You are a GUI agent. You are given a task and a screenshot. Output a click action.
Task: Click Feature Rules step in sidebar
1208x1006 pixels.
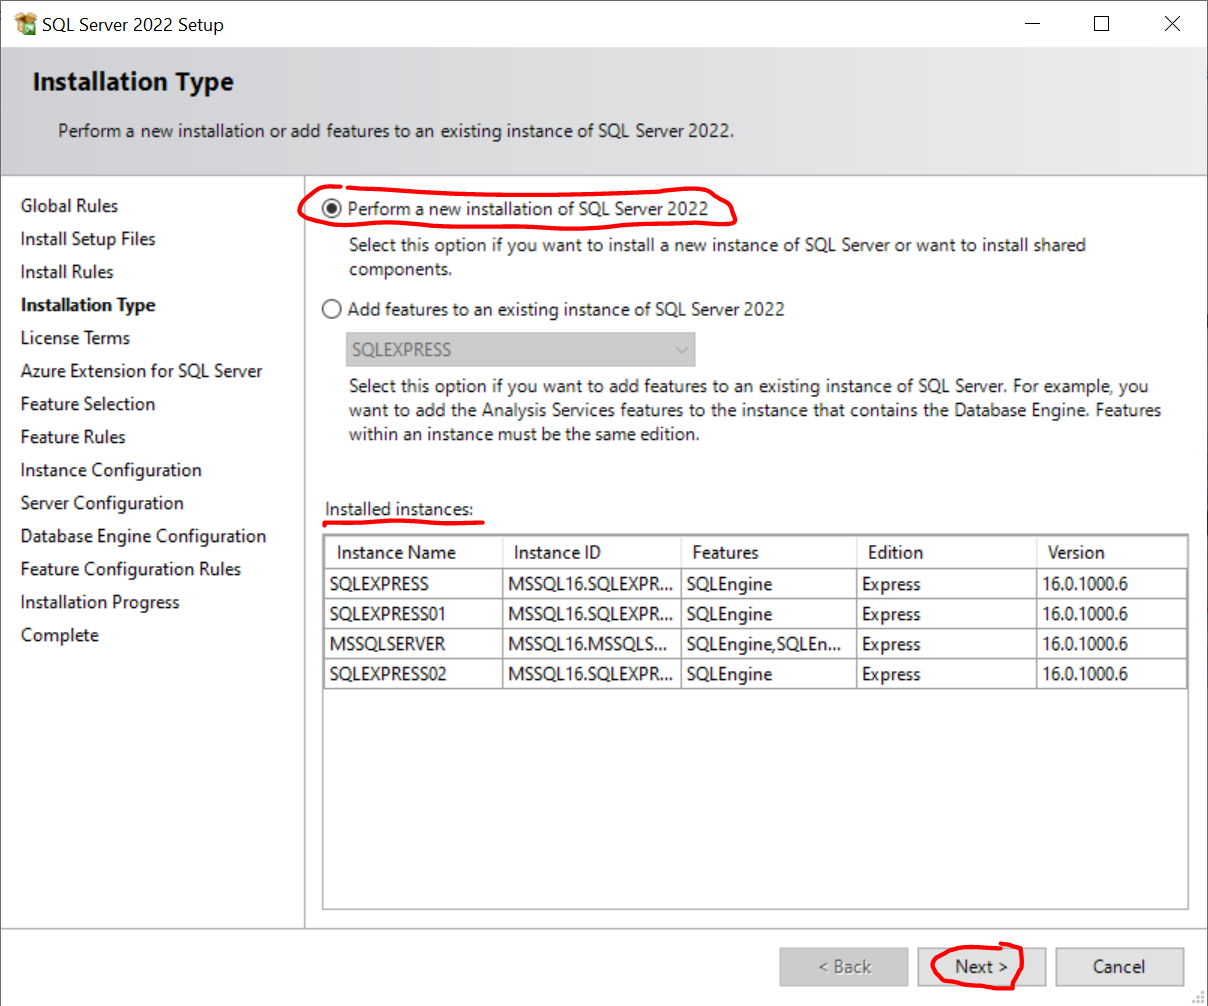point(73,437)
